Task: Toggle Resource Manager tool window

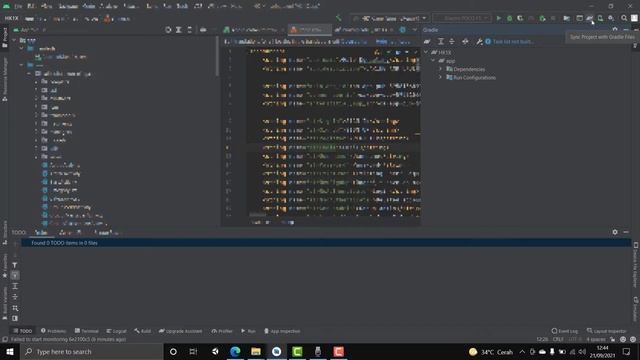Action: click(5, 79)
